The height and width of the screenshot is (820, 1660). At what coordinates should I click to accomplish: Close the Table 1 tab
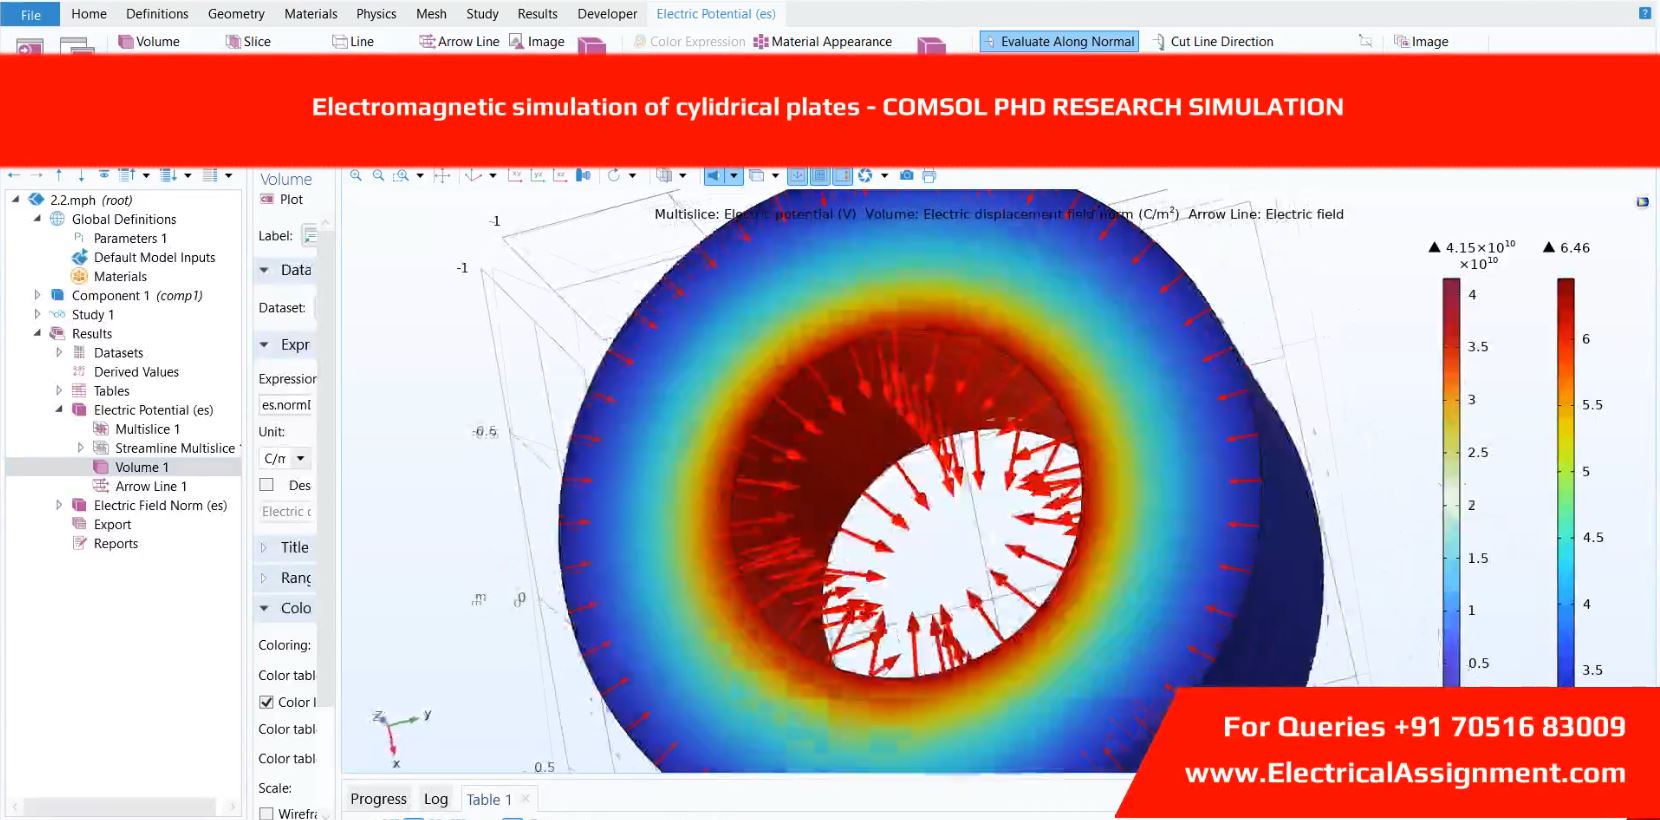[x=525, y=798]
